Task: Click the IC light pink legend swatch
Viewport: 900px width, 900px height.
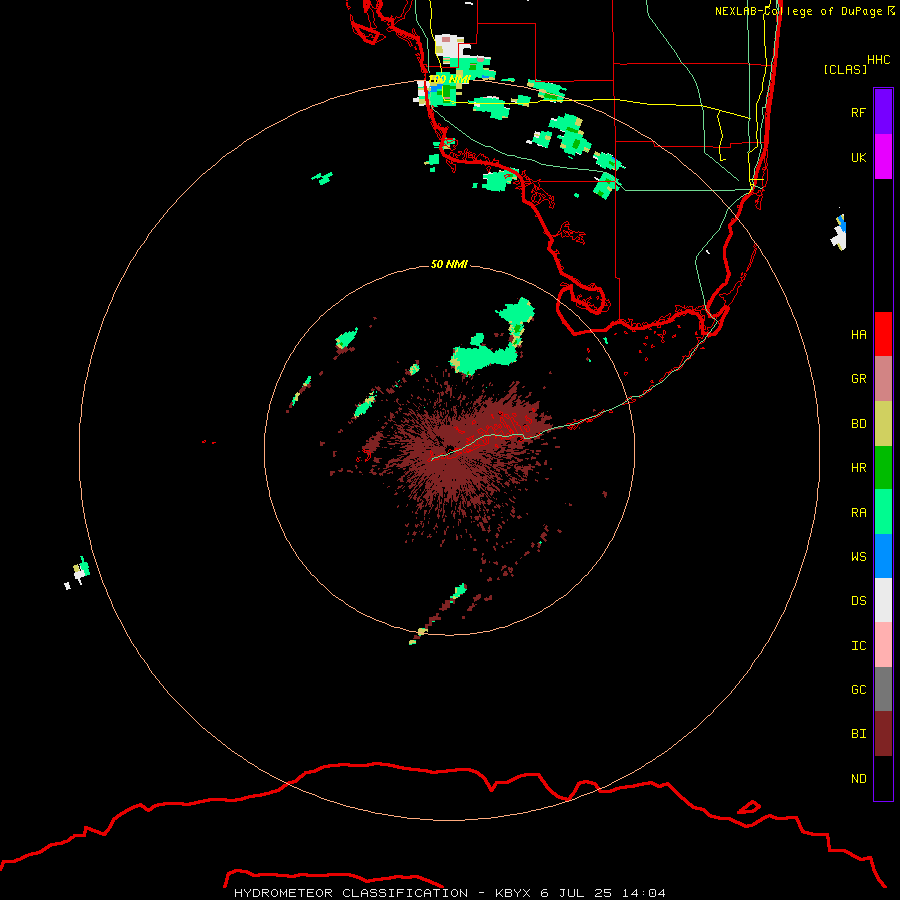Action: click(883, 645)
